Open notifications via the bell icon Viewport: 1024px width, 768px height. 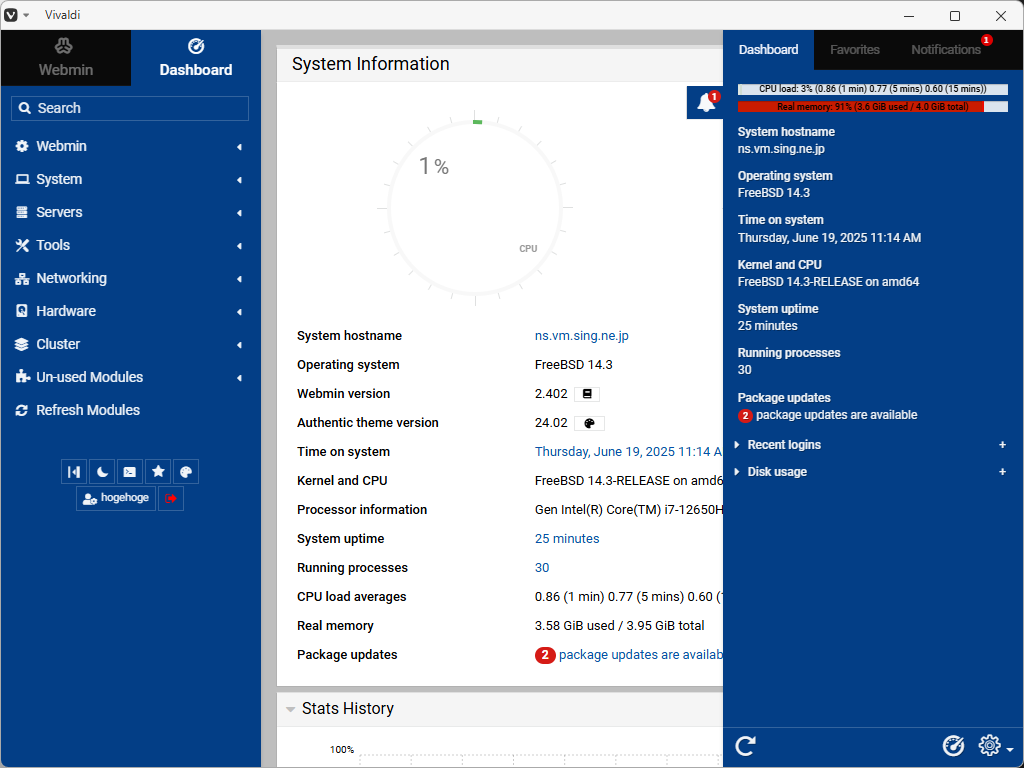pyautogui.click(x=705, y=103)
